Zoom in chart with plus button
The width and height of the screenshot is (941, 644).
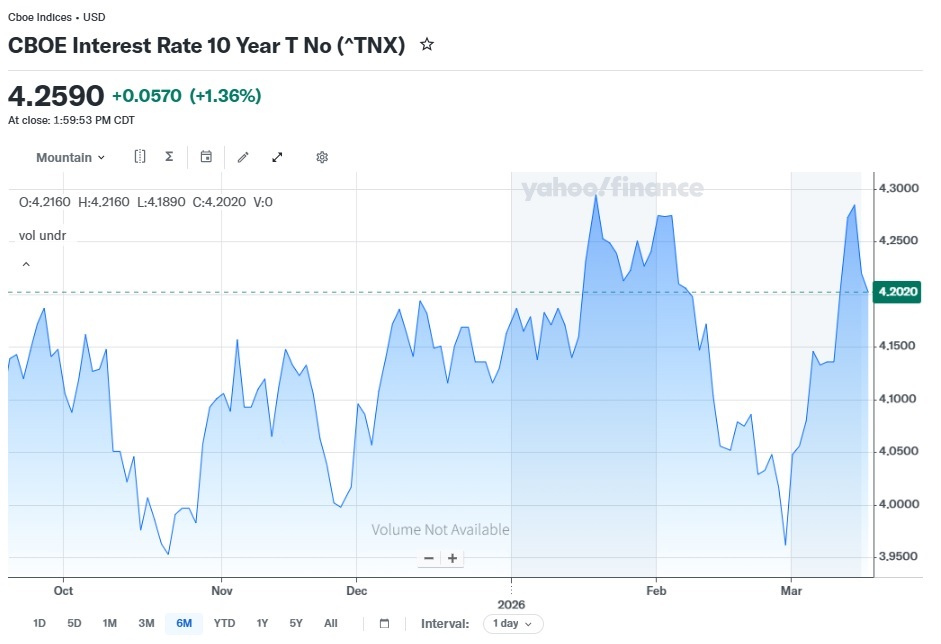452,558
